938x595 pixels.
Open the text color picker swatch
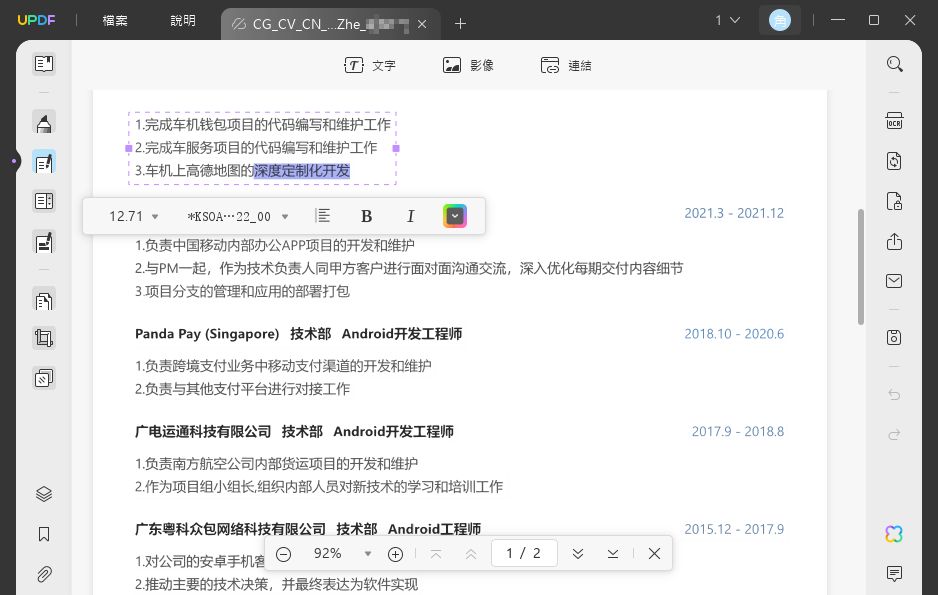[455, 216]
